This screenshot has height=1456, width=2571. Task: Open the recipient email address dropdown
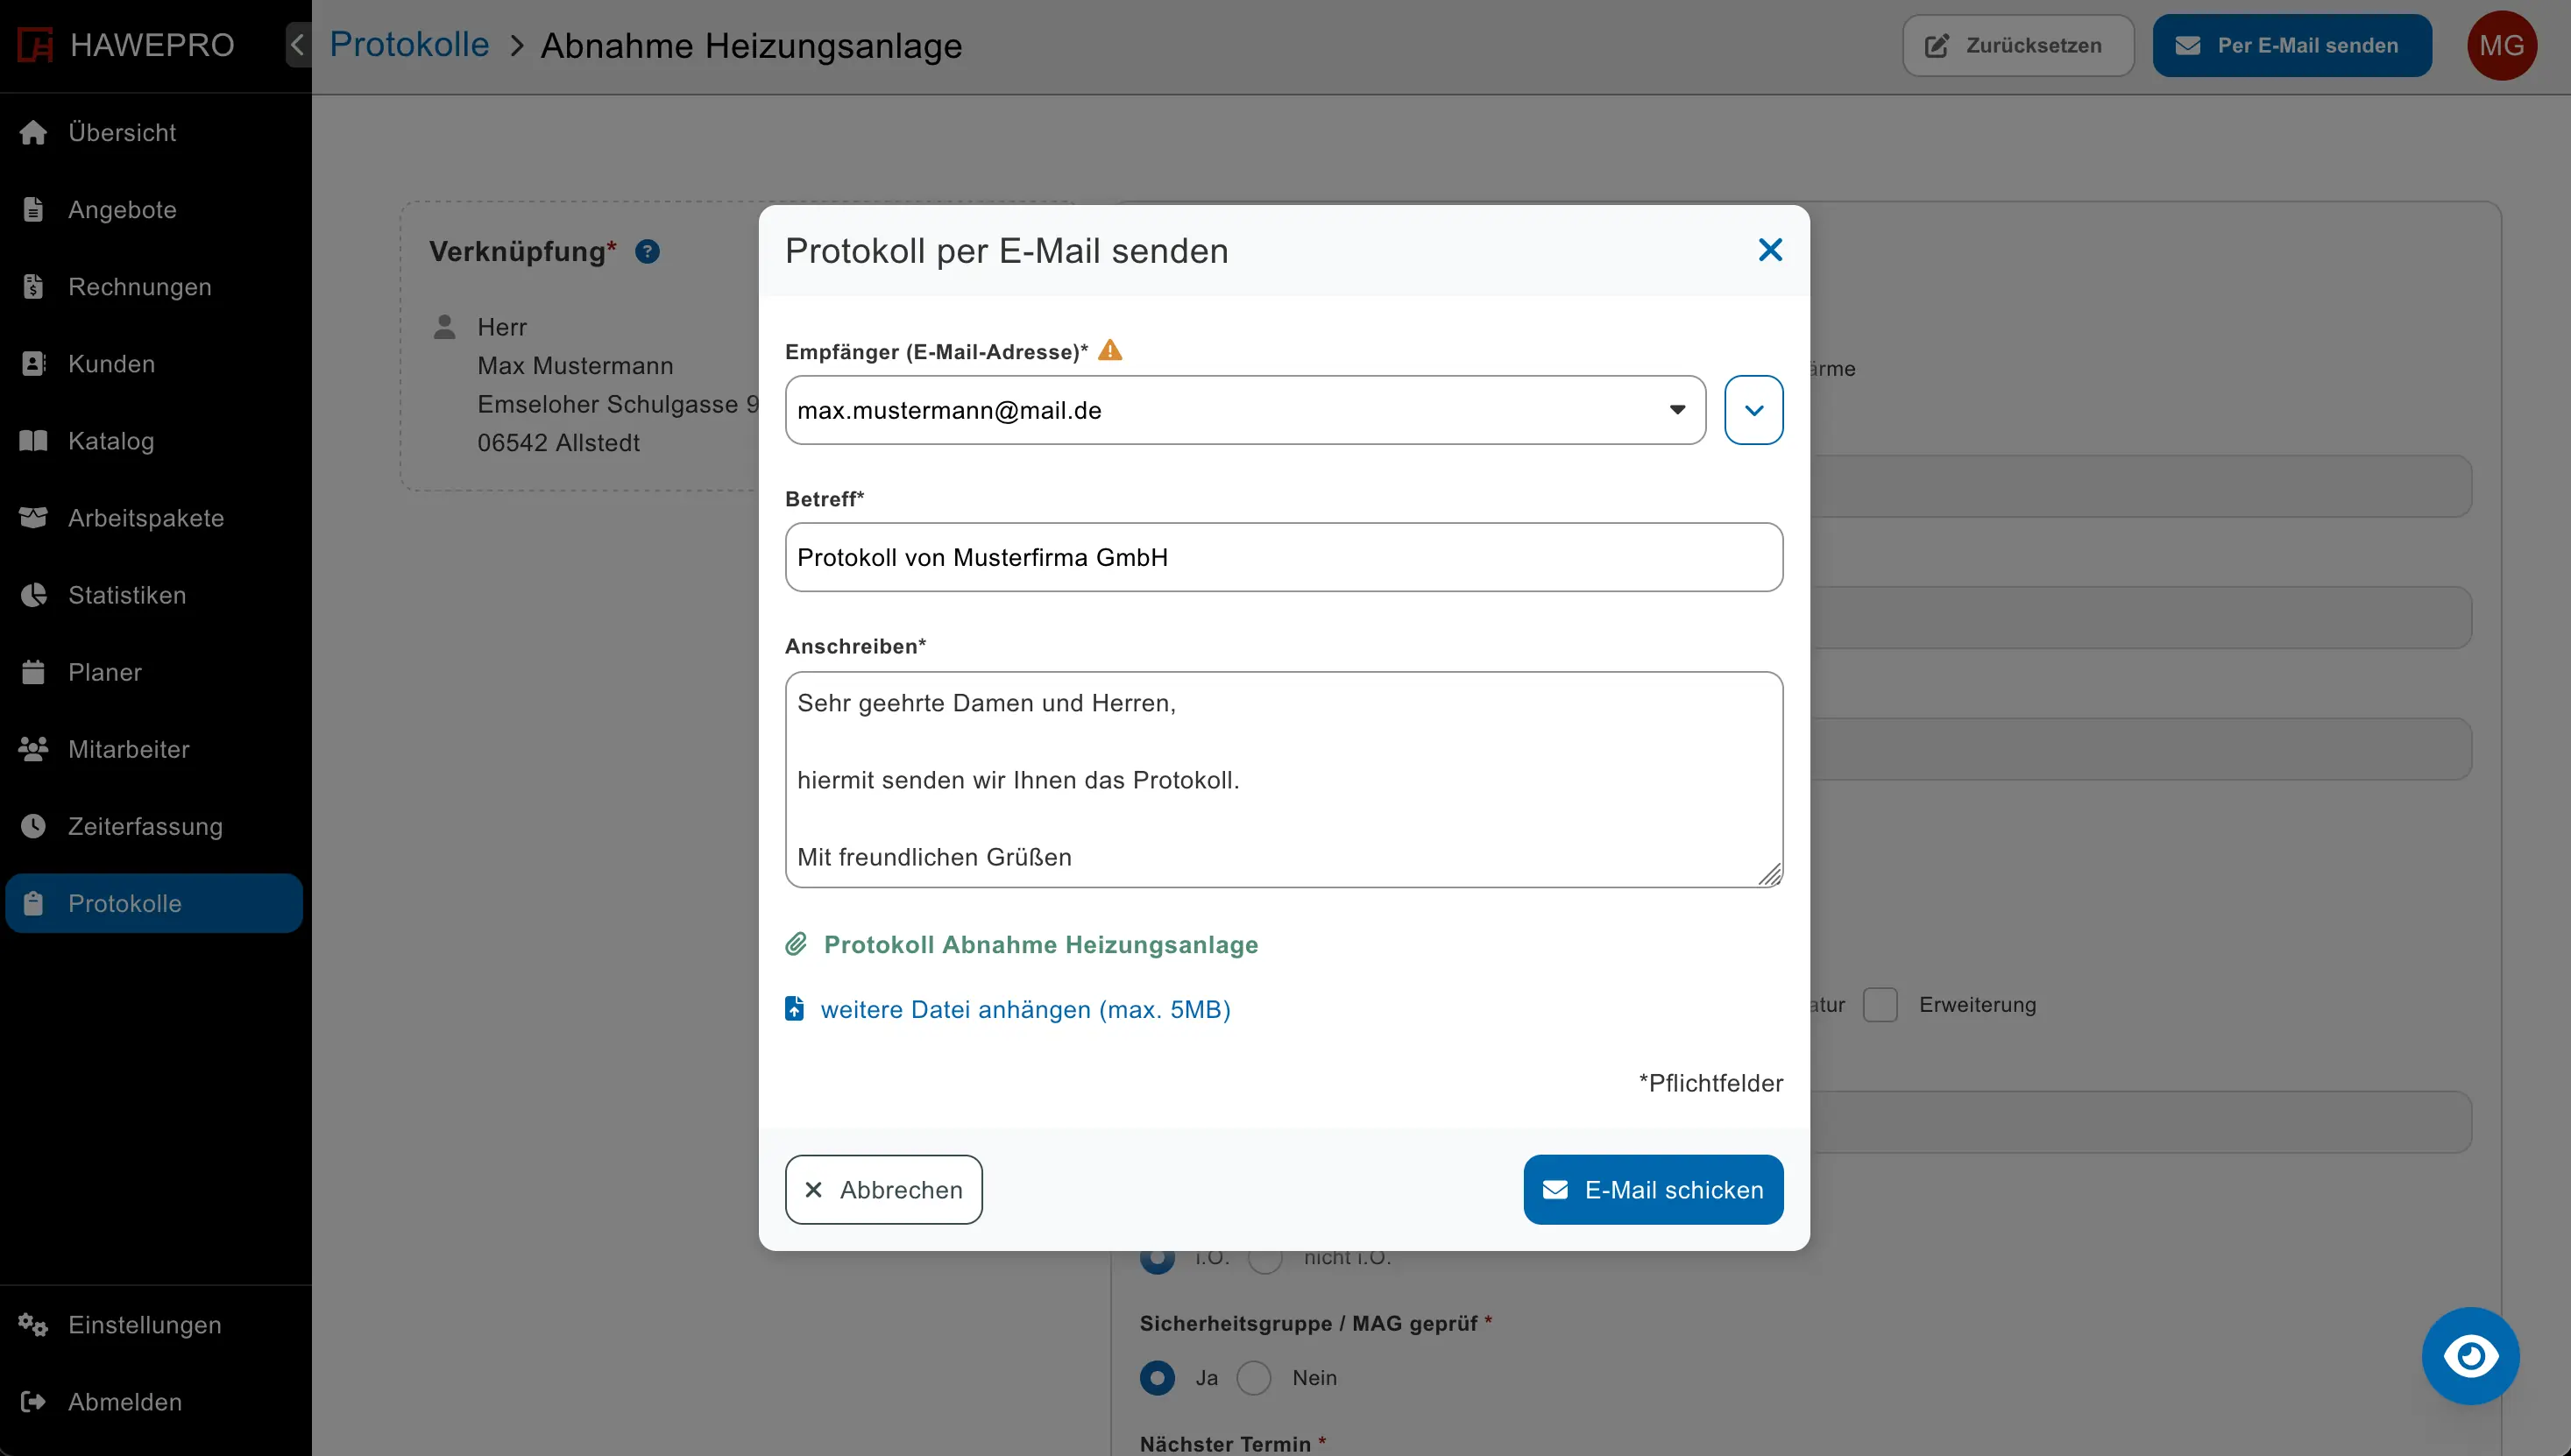[1676, 410]
